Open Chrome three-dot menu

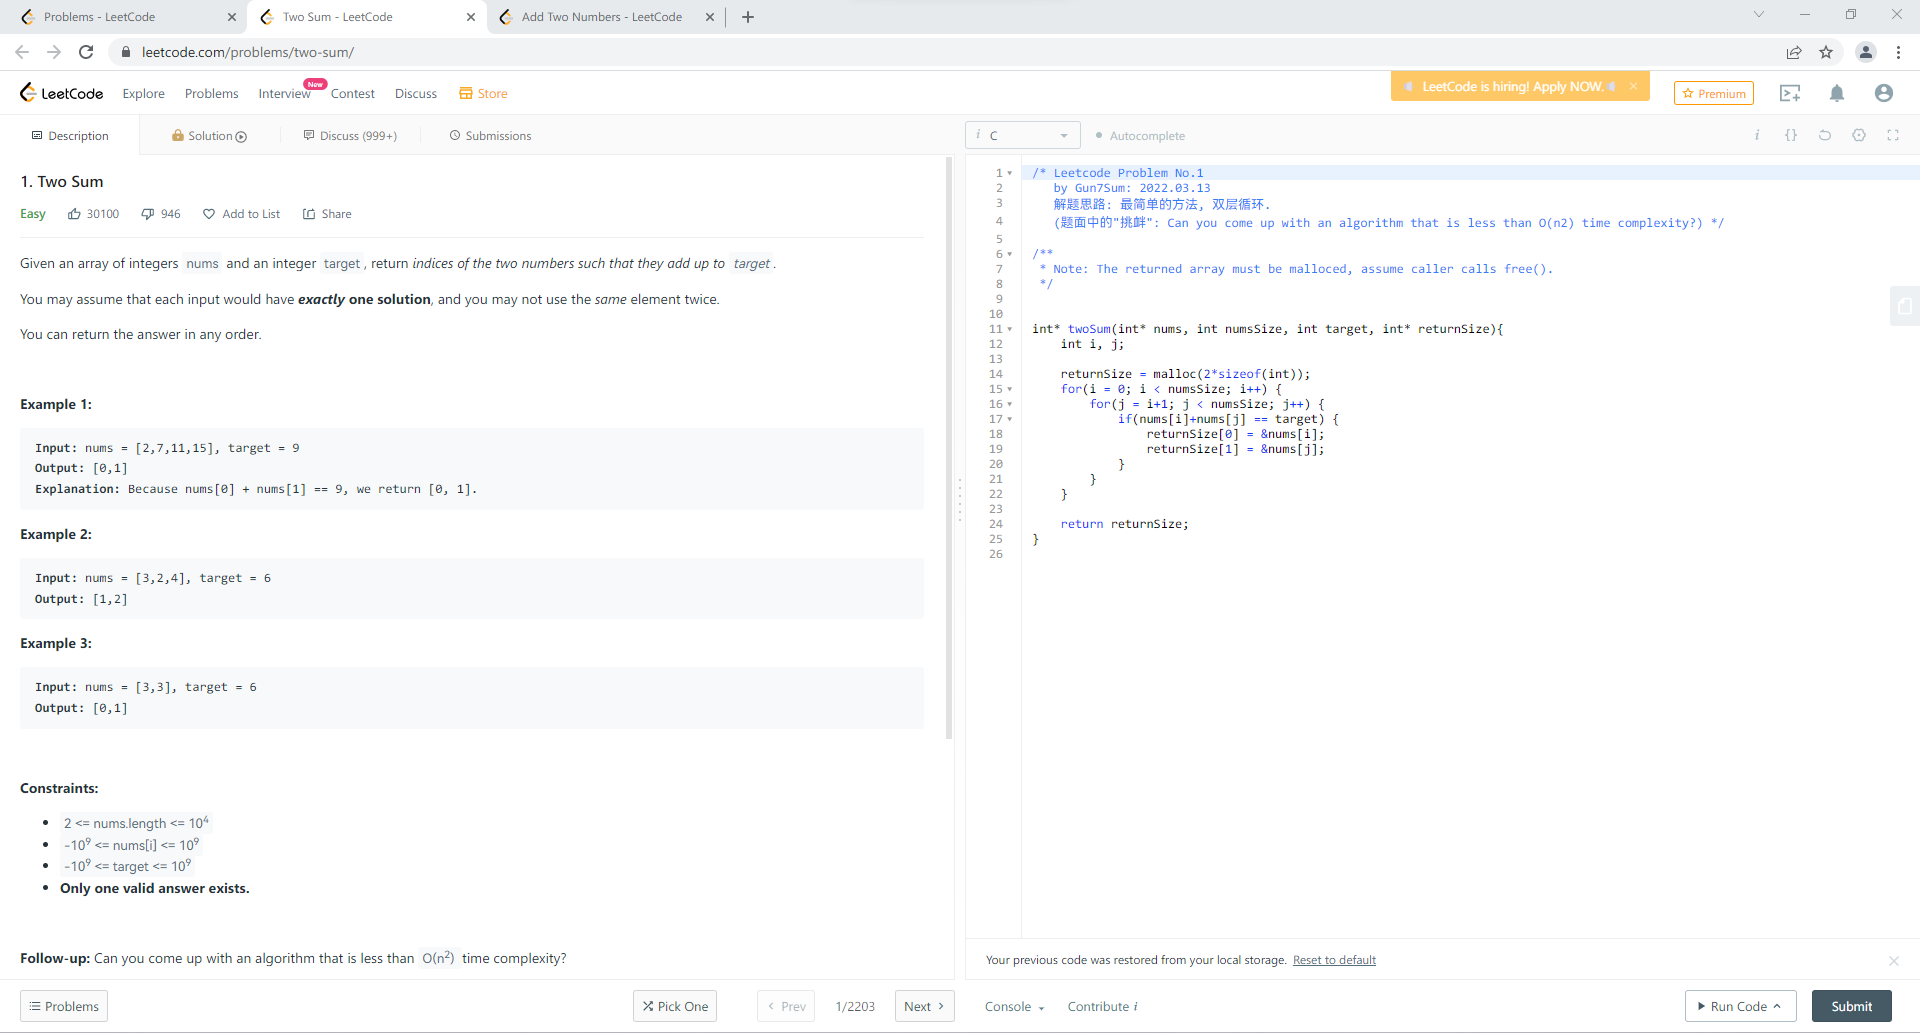[x=1898, y=52]
